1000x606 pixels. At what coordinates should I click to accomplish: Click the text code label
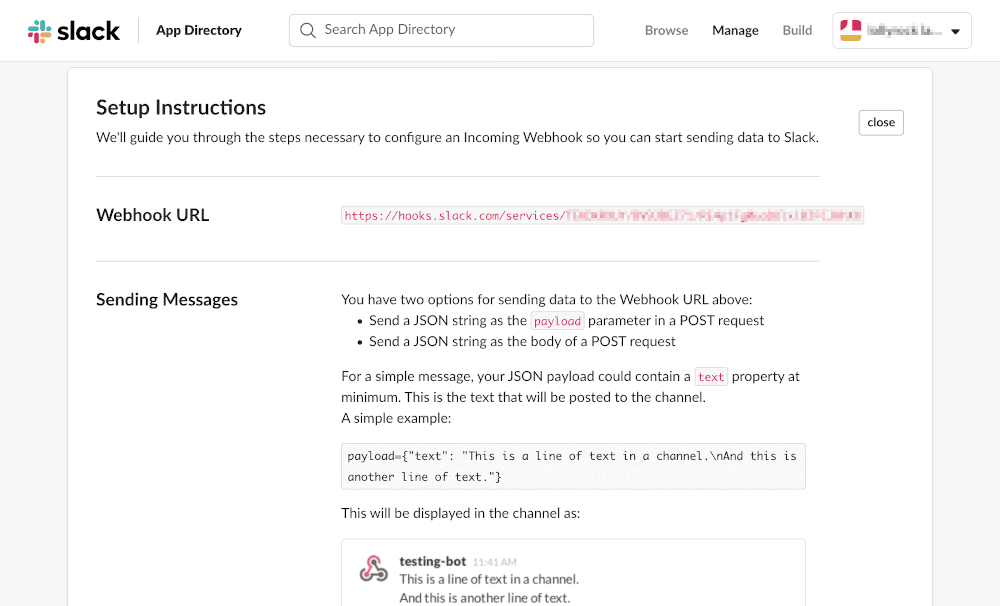[x=710, y=376]
